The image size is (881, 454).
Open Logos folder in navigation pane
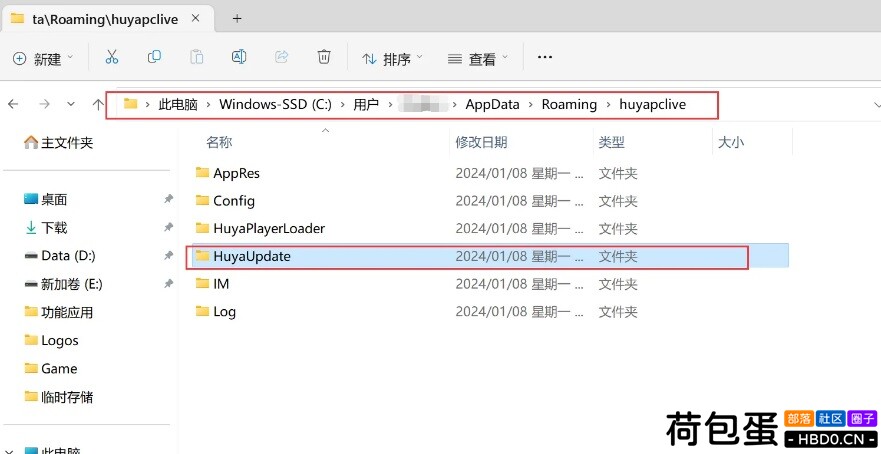(x=51, y=340)
